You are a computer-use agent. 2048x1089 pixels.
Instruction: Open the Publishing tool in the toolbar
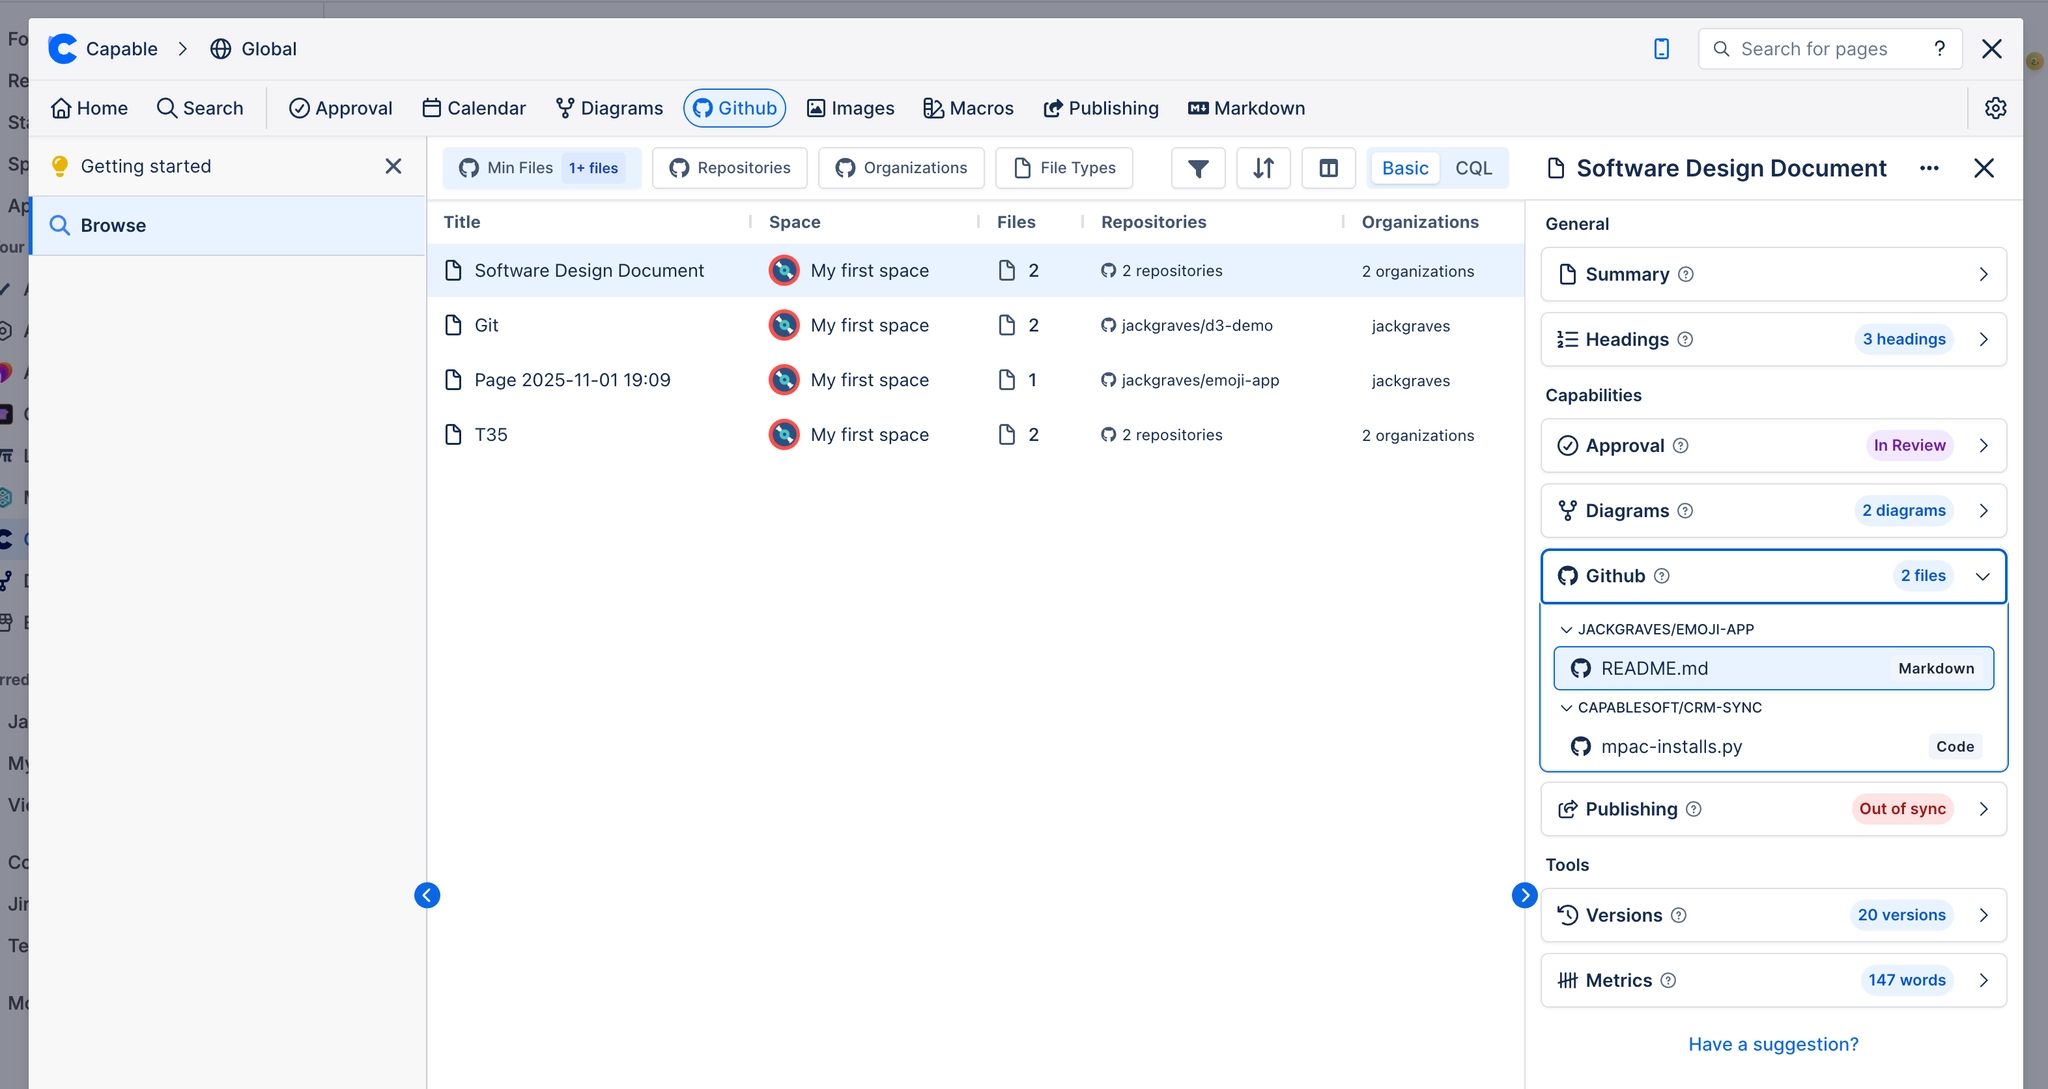tap(1100, 108)
